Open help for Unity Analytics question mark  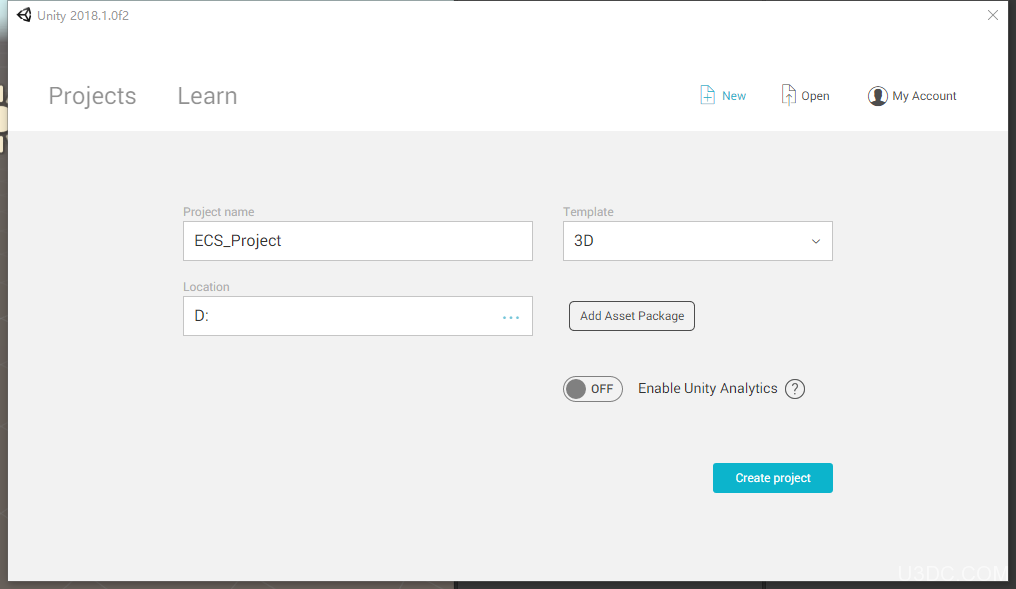[x=794, y=389]
